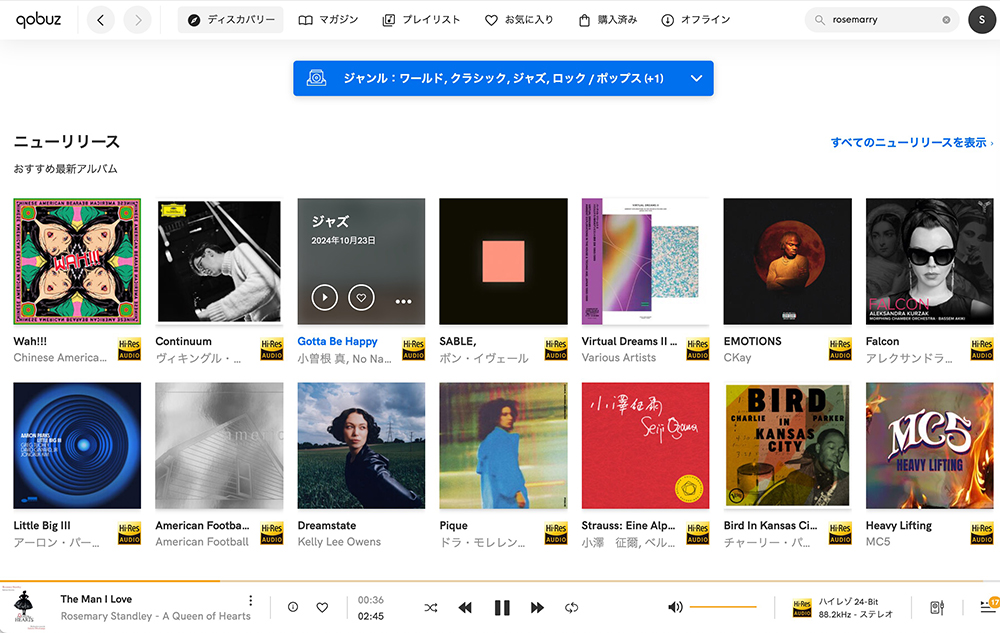Open the Little Big III album cover
The image size is (1000, 633).
click(77, 446)
